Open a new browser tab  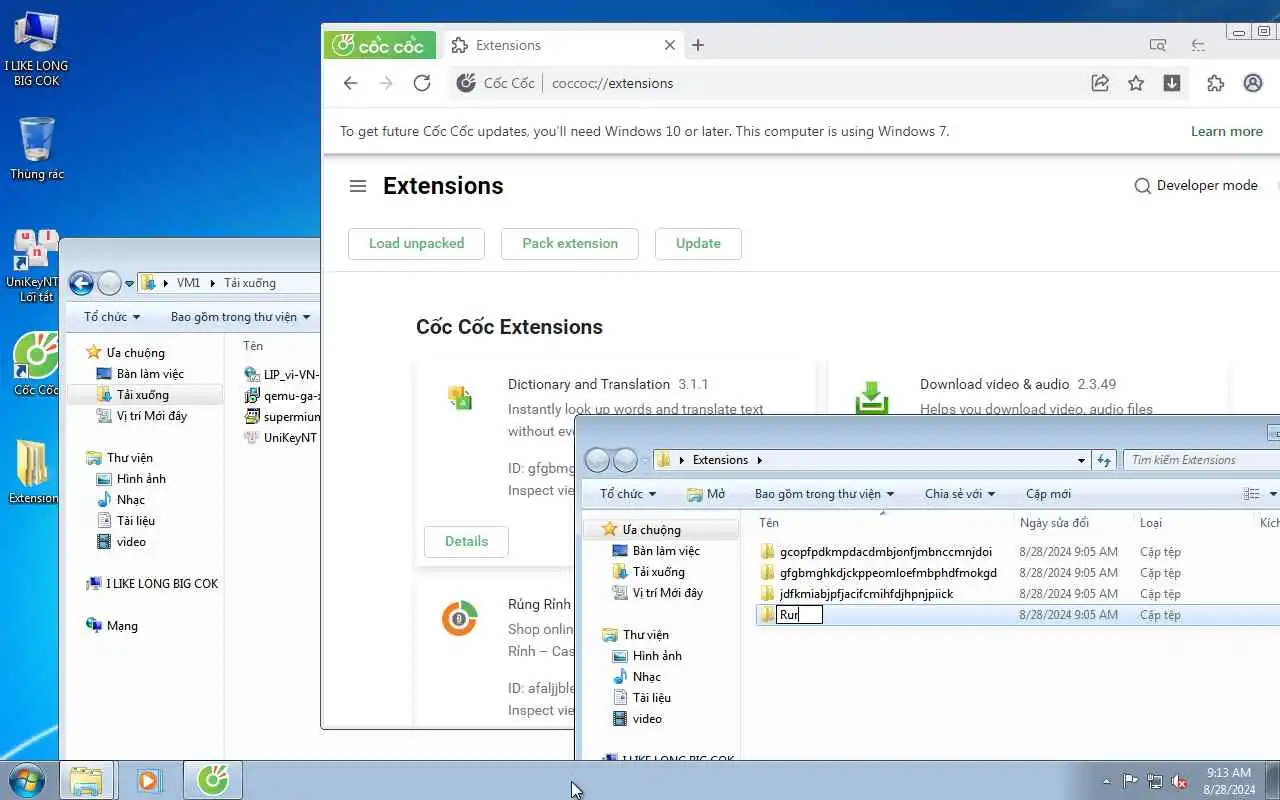(698, 45)
